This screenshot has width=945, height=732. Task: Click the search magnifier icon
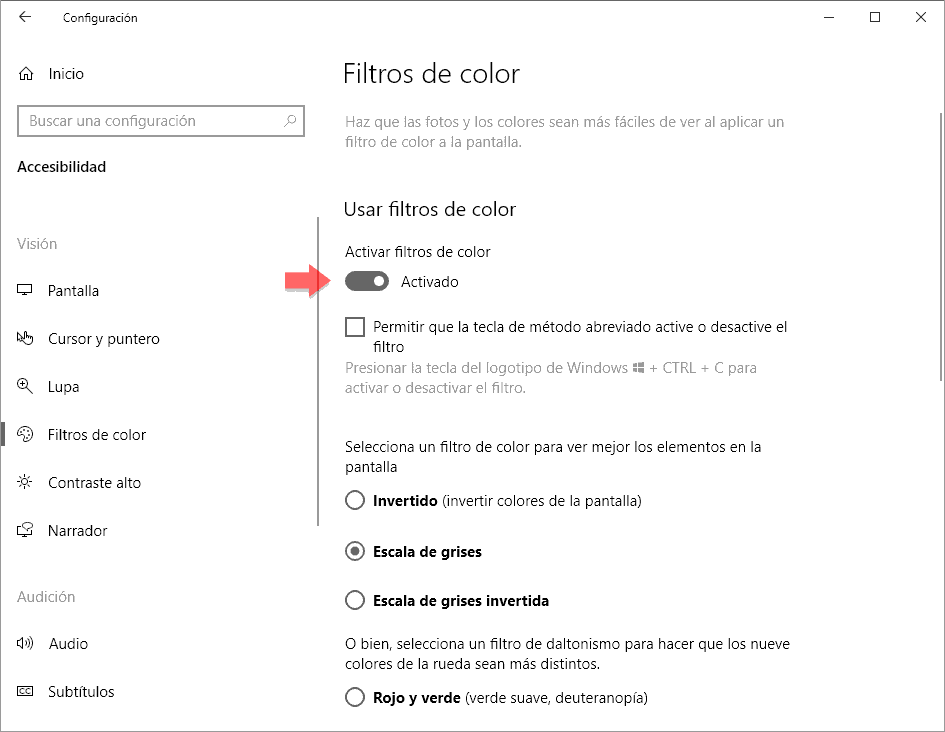coord(290,121)
